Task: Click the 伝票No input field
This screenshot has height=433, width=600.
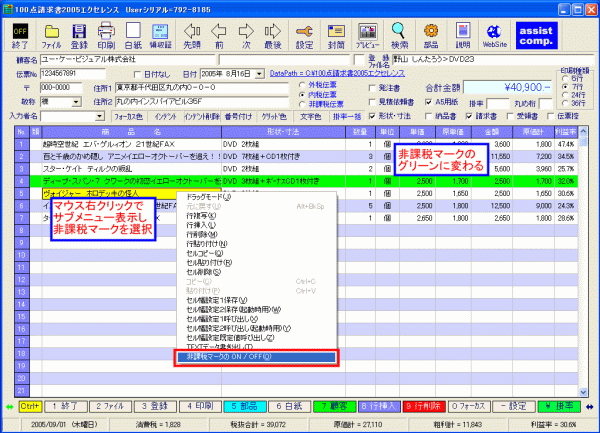Action: tap(72, 73)
